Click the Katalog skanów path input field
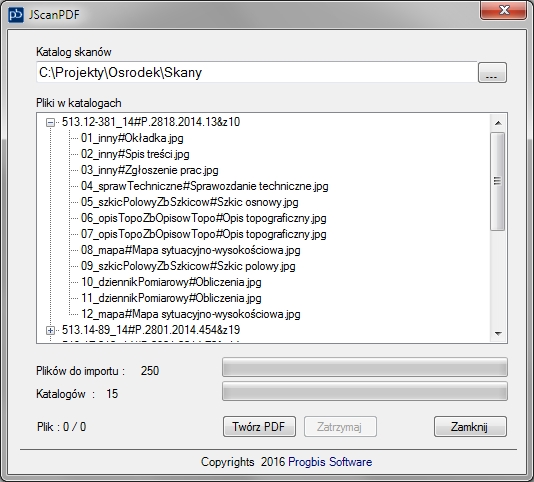 tap(256, 72)
